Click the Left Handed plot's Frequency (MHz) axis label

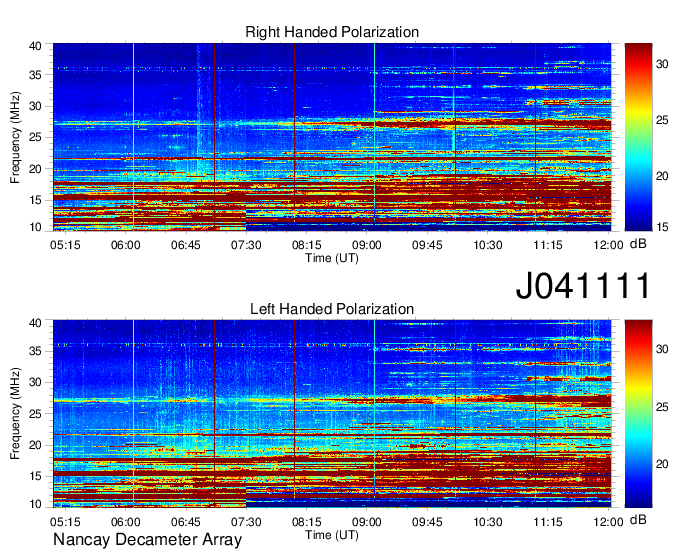click(15, 414)
